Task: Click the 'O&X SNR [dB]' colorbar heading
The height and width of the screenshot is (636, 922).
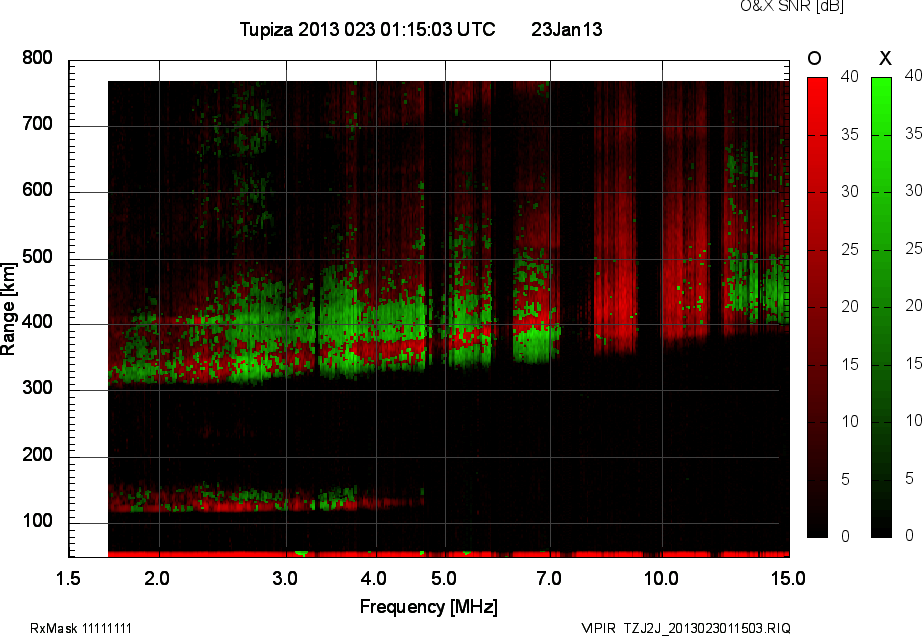Action: coord(791,6)
